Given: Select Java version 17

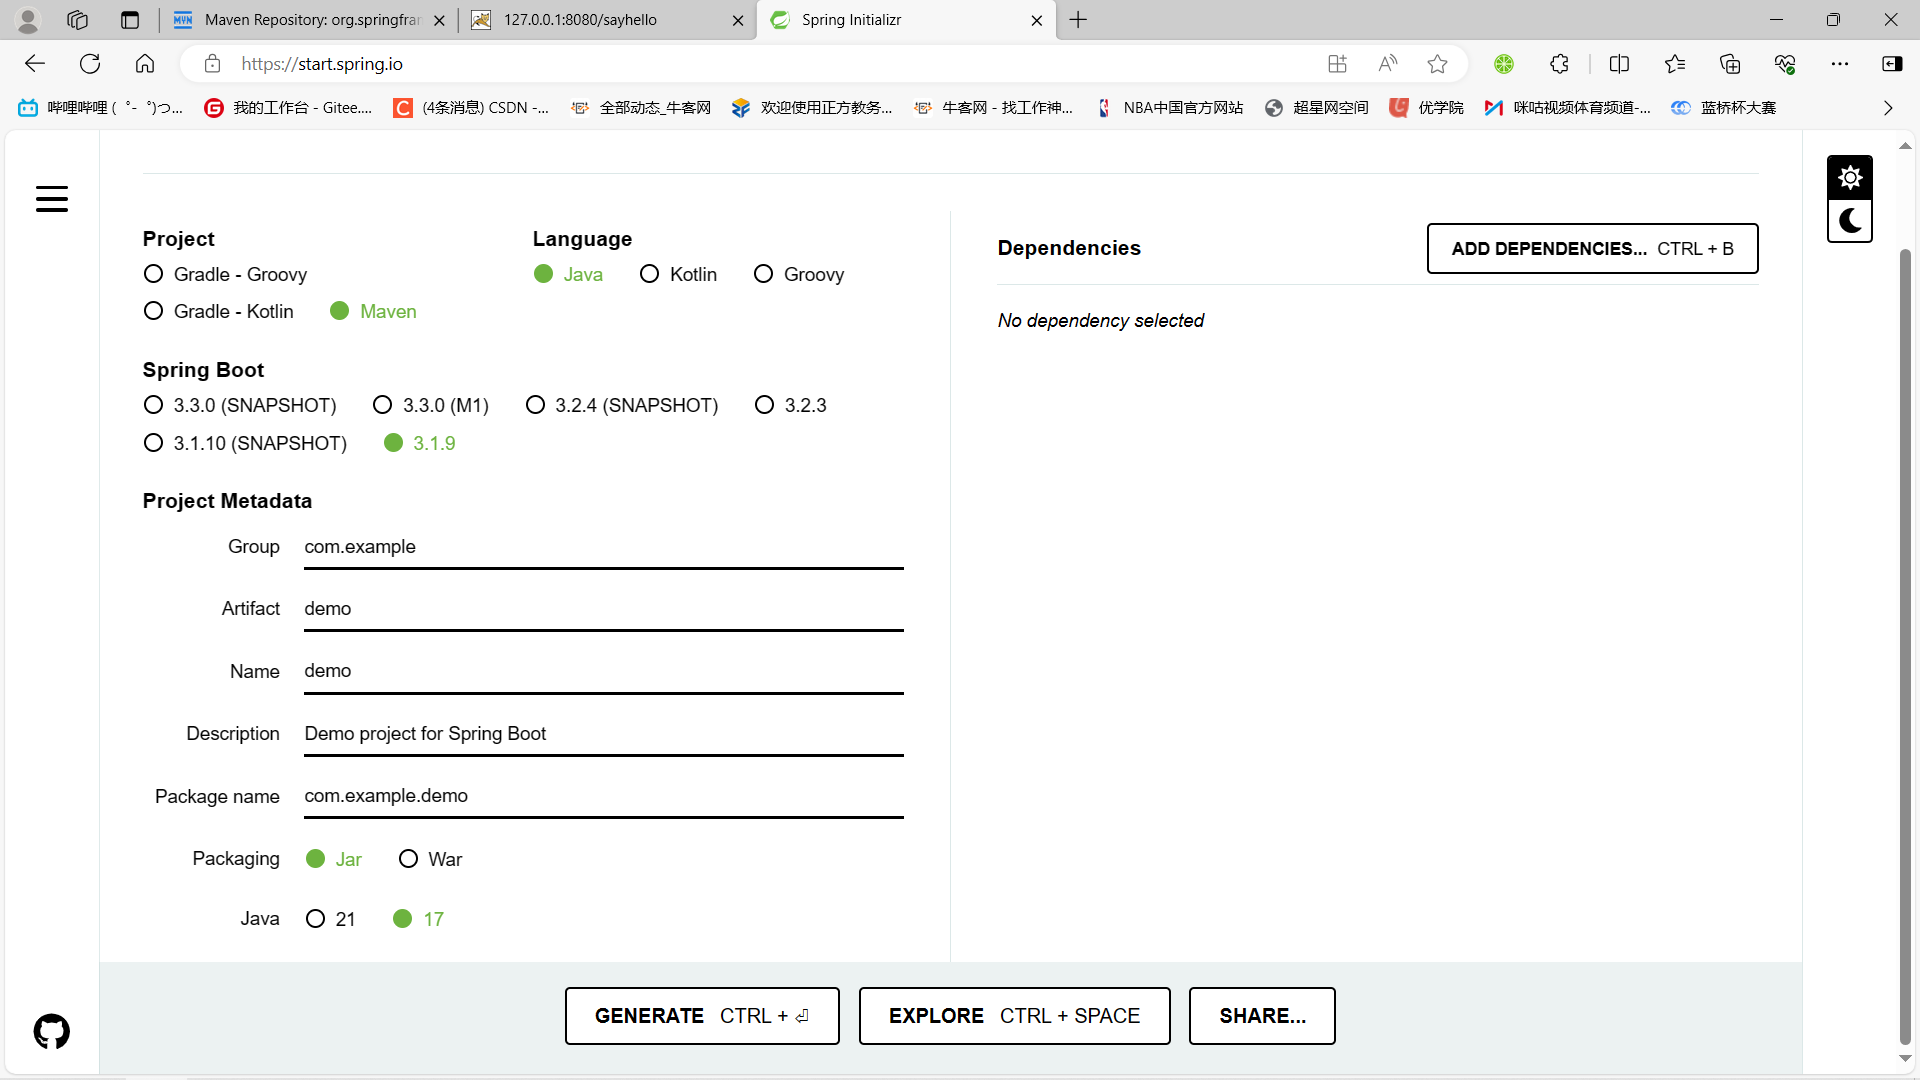Looking at the screenshot, I should click(418, 919).
